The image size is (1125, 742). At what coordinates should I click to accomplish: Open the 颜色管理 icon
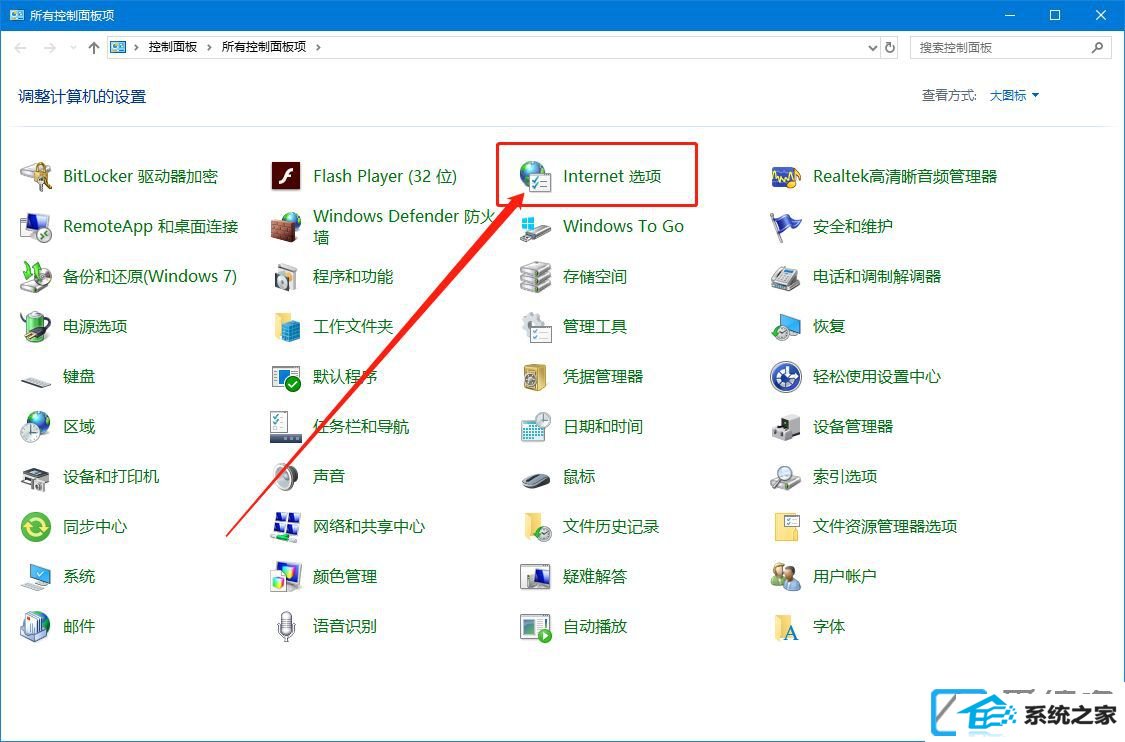pos(286,577)
